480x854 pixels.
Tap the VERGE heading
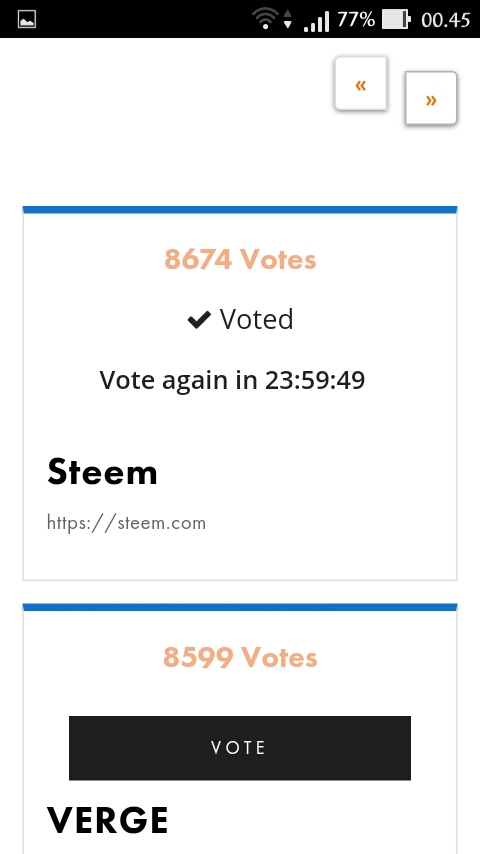pos(107,820)
